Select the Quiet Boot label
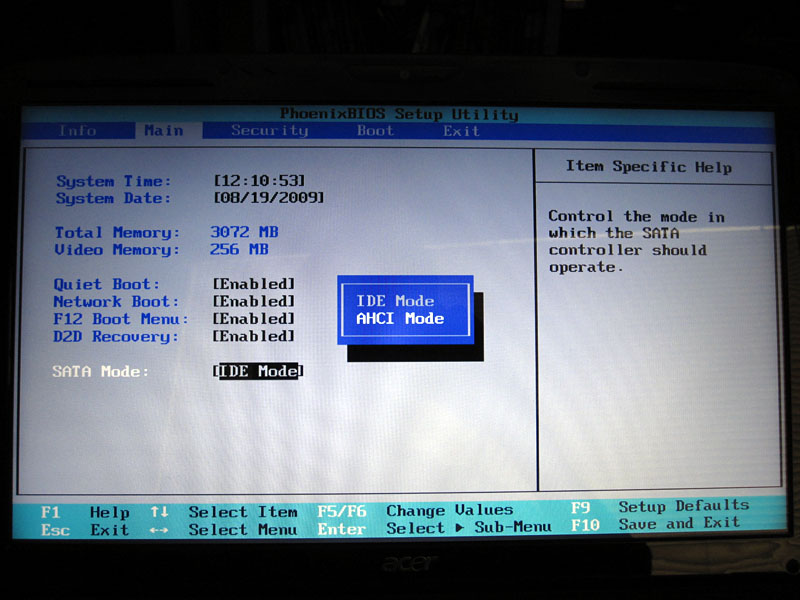 tap(107, 284)
